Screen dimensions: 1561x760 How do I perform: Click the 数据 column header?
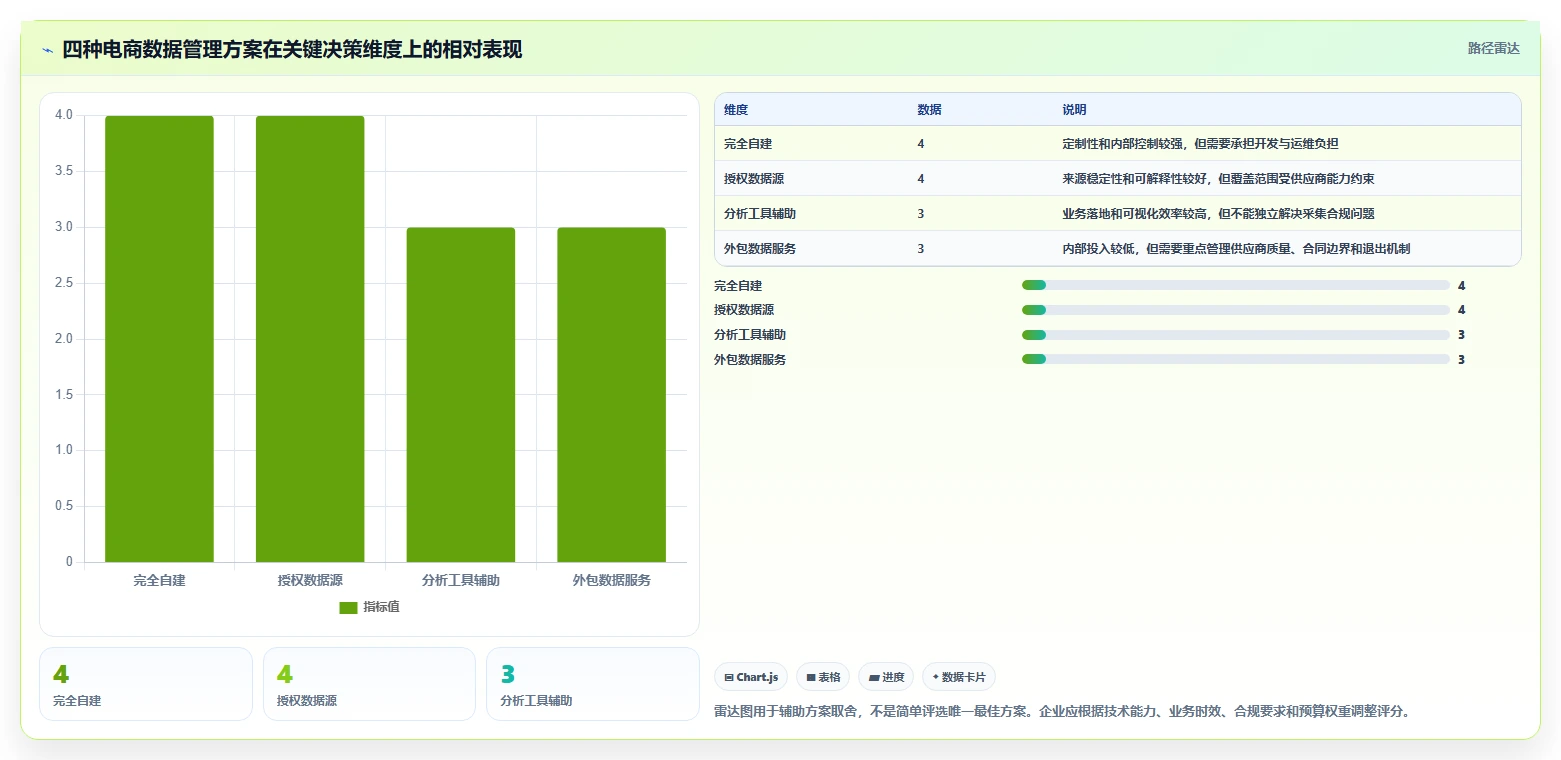[x=929, y=109]
